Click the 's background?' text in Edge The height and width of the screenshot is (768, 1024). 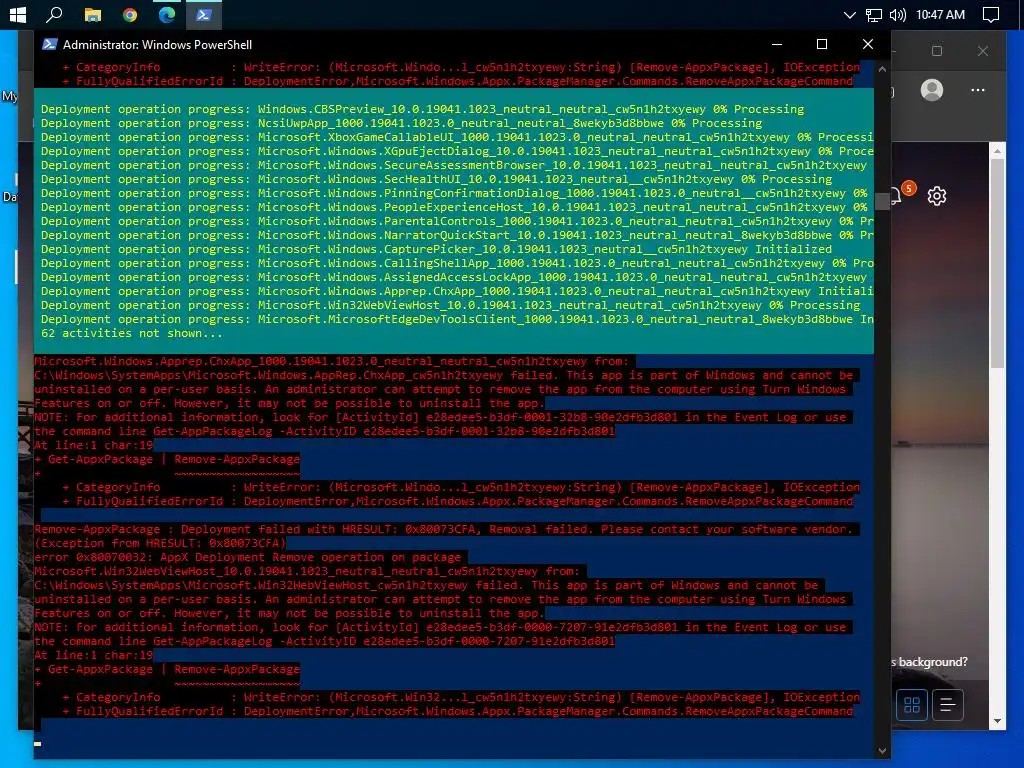pos(929,662)
